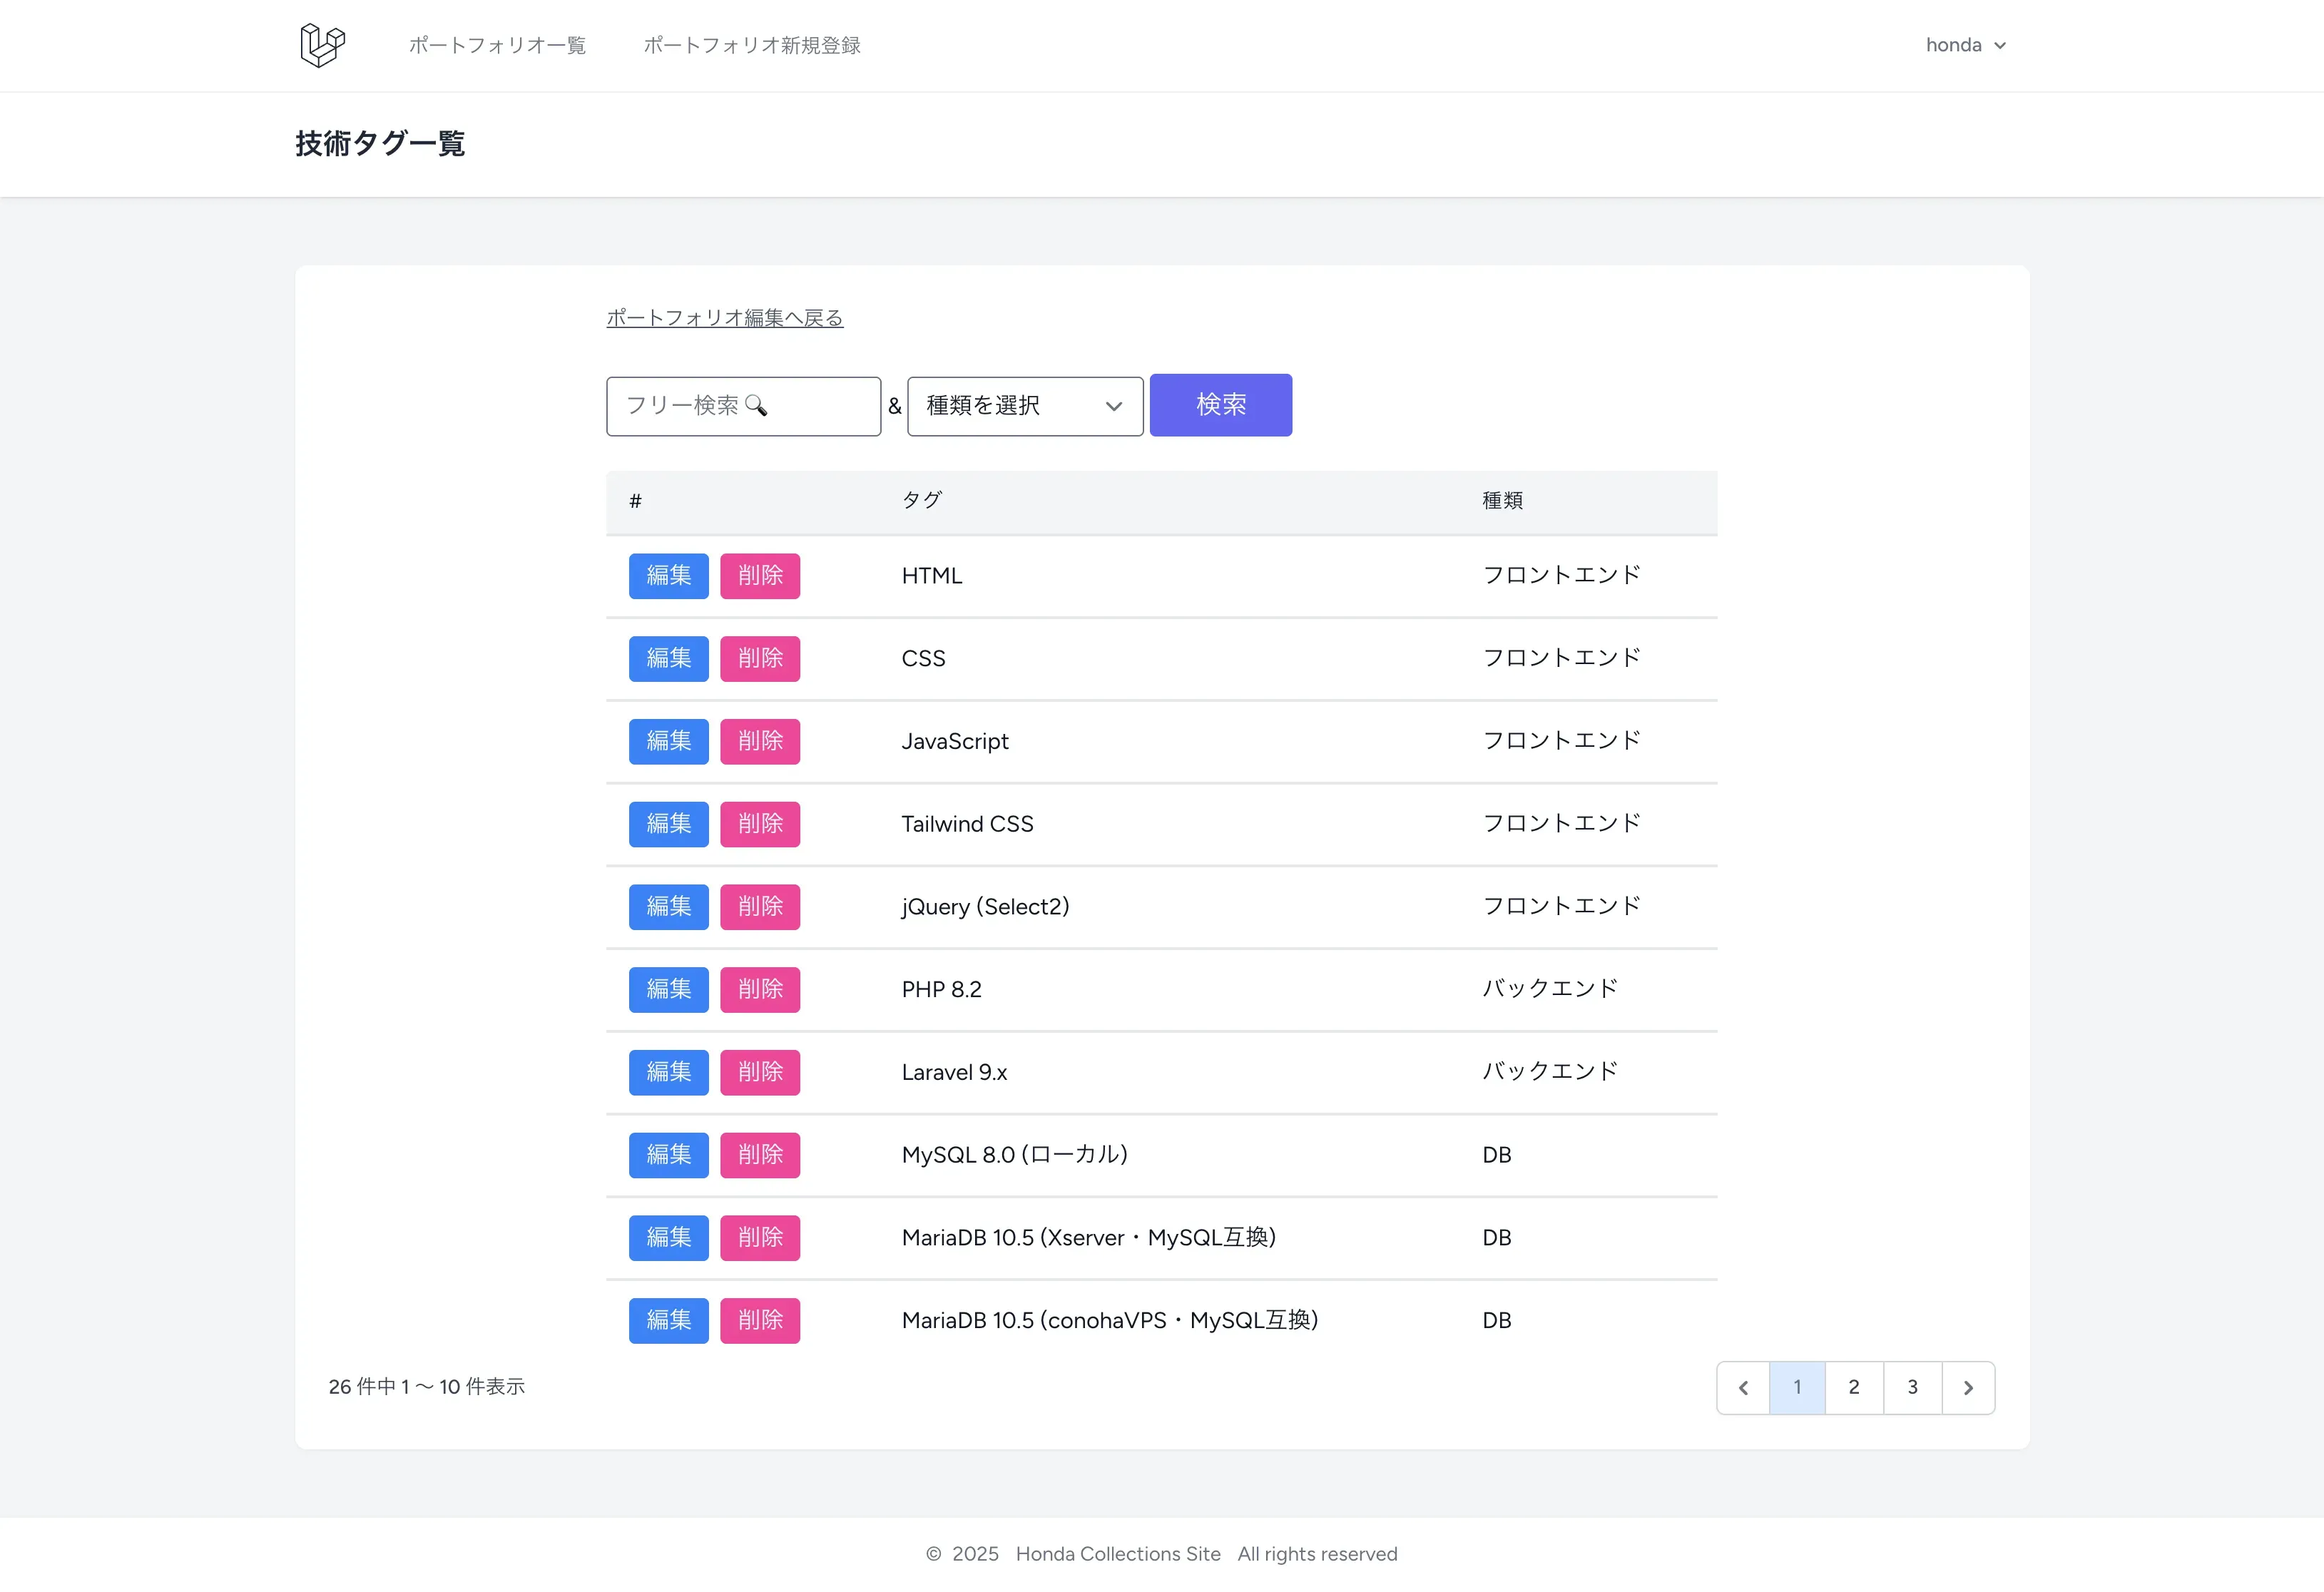Edit the Laravel 9.x tag

pyautogui.click(x=668, y=1072)
